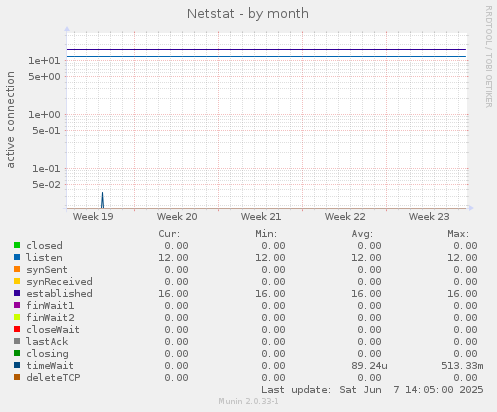Click the '1e+00' y-axis label

(44, 115)
